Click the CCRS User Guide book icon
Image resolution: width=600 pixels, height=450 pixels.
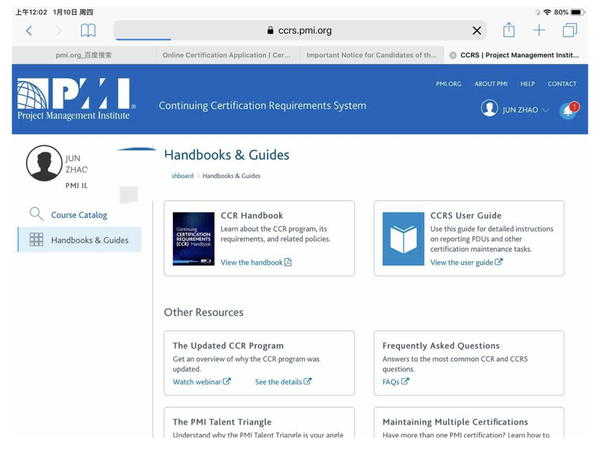(403, 239)
